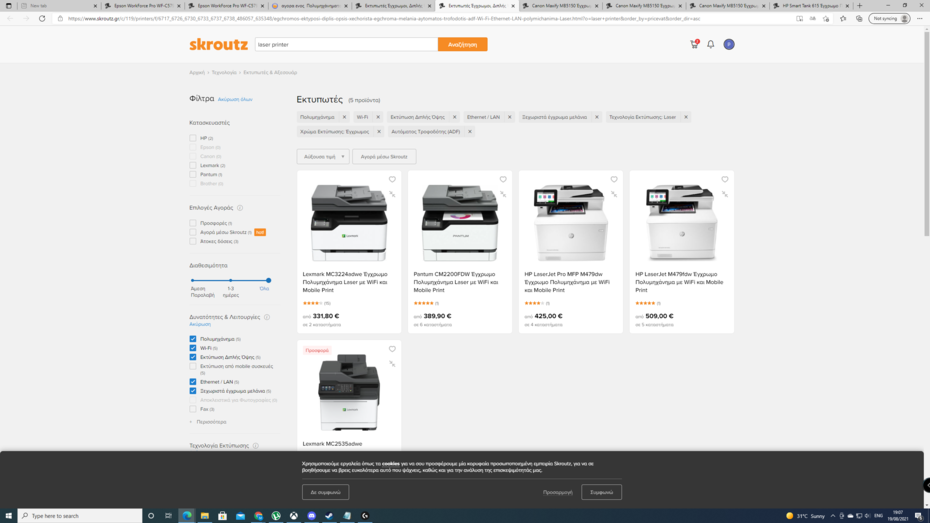Click the info icon beside Επιλογές Αγοράς
The height and width of the screenshot is (523, 930).
click(240, 208)
